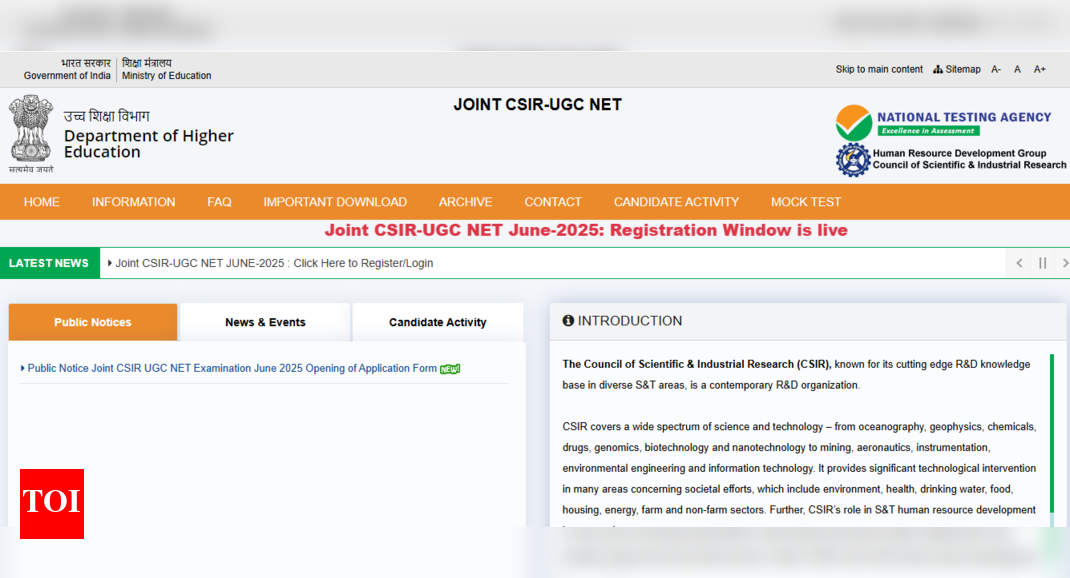Screen dimensions: 1070x578
Task: Open the June 2025 Application Form public notice
Action: tap(232, 368)
